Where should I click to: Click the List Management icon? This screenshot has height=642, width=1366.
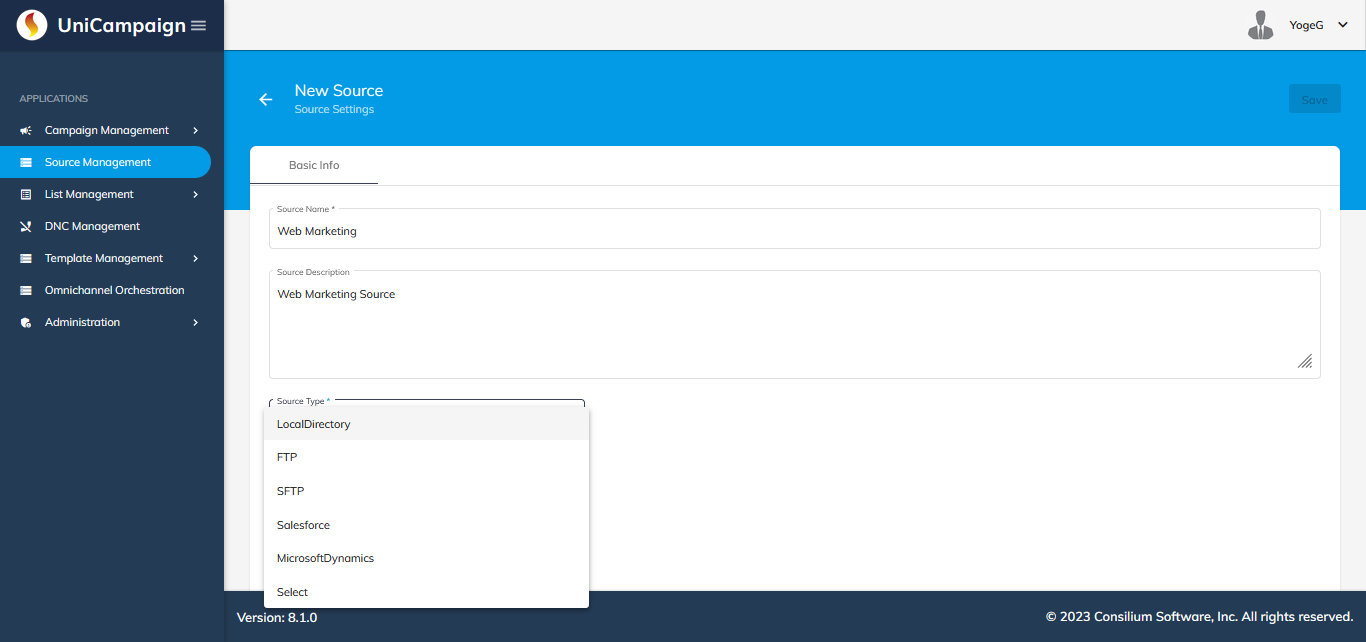click(26, 195)
